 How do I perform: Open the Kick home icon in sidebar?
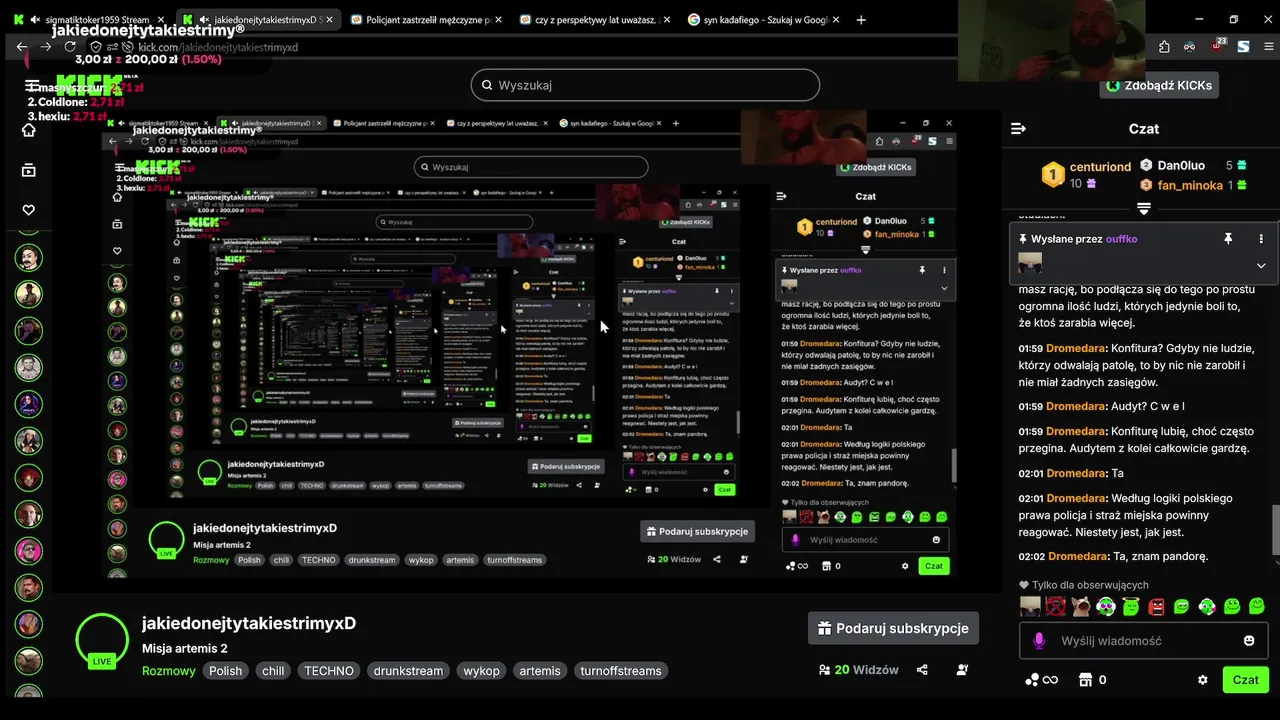(x=29, y=130)
